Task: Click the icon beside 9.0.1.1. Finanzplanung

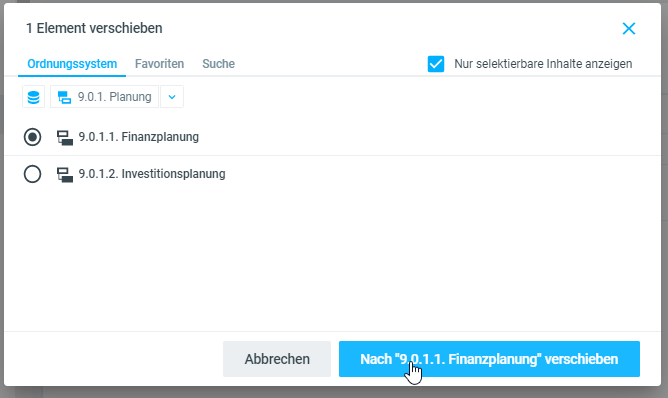Action: click(65, 137)
